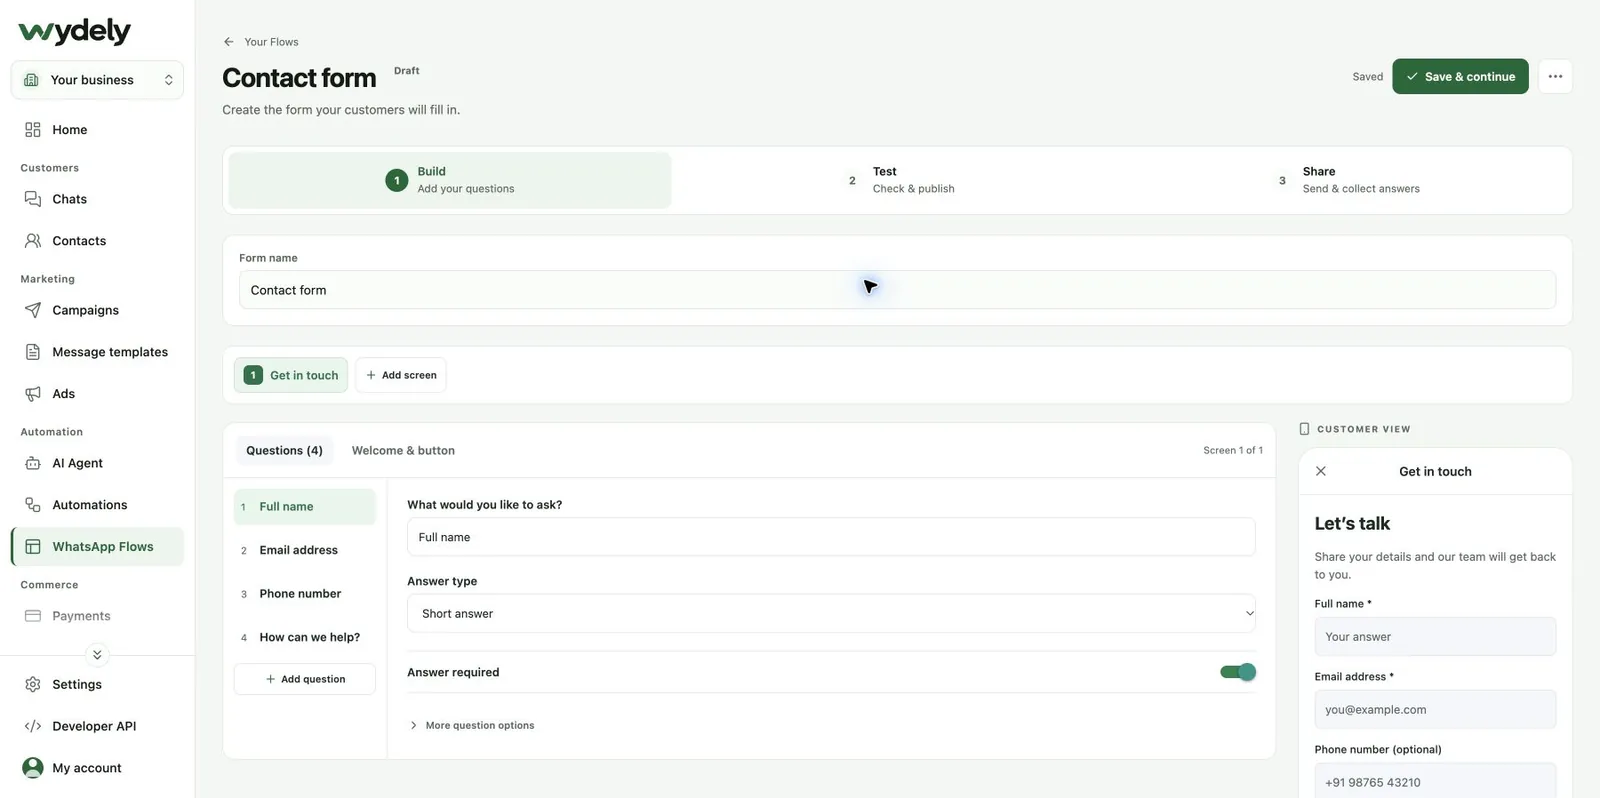Click the Chats speech bubble icon
The width and height of the screenshot is (1600, 798).
tap(33, 199)
